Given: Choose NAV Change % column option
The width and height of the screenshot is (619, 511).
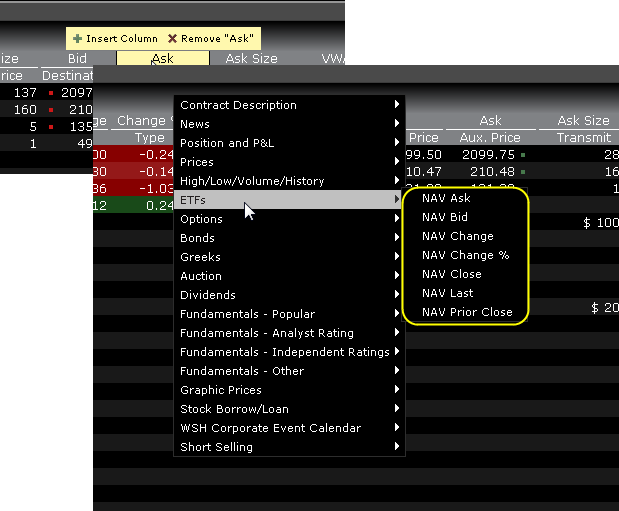Looking at the screenshot, I should click(465, 255).
